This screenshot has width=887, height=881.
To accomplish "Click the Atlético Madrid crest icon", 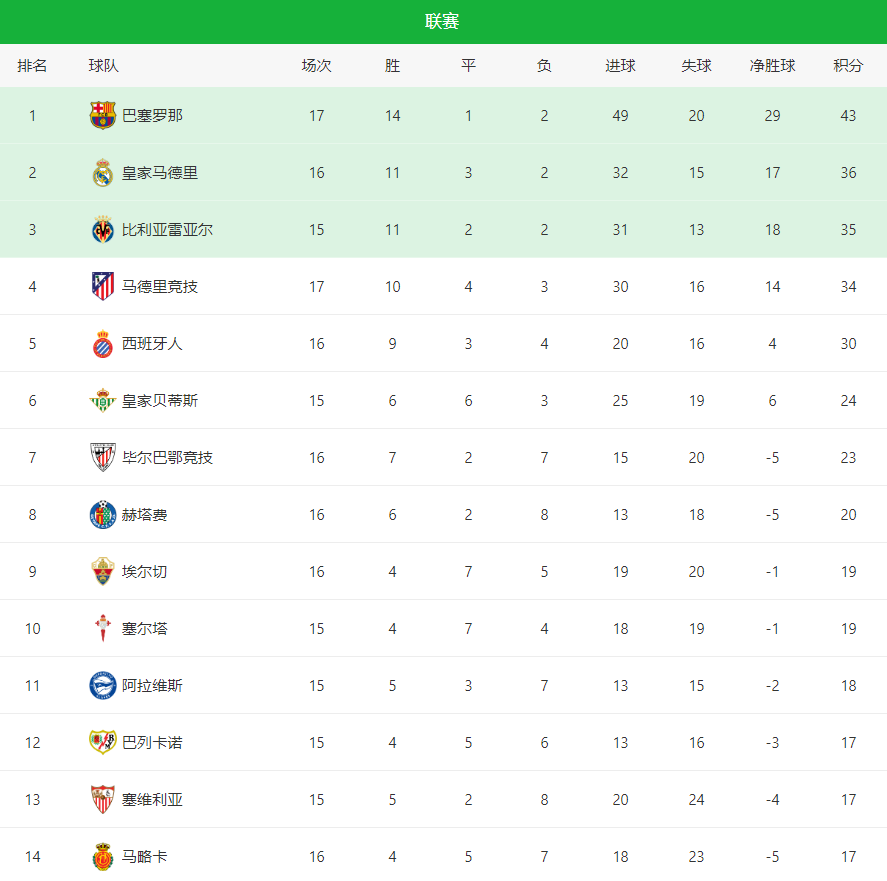I will point(103,287).
